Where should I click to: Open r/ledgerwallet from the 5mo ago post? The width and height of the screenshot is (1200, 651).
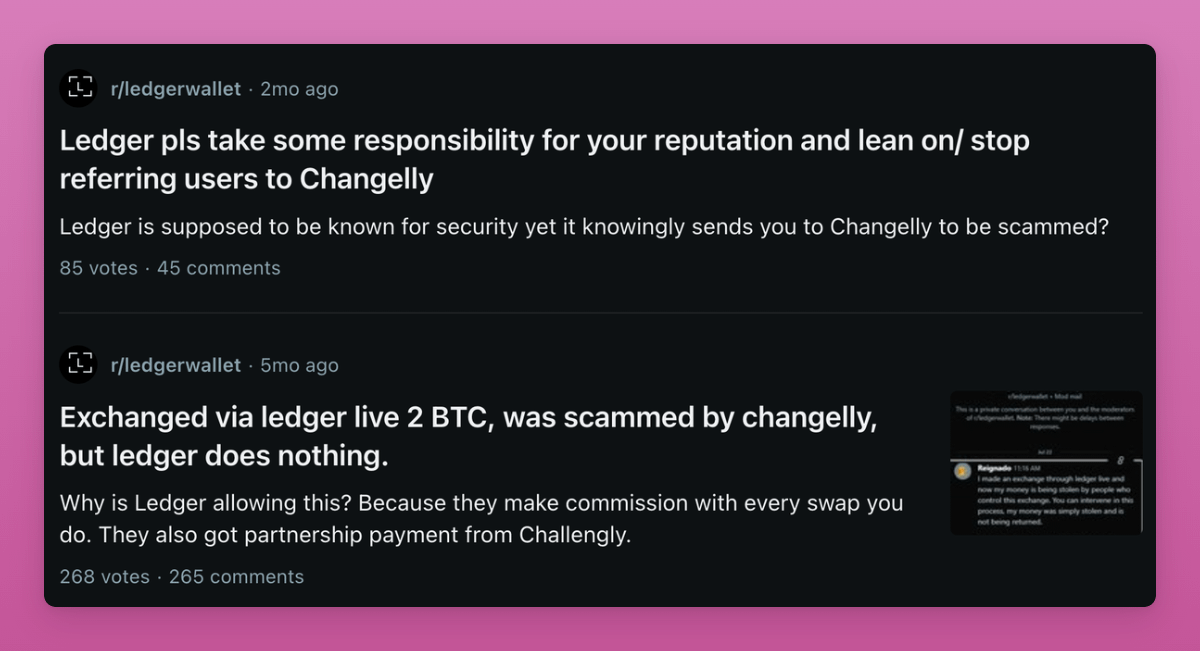[175, 365]
